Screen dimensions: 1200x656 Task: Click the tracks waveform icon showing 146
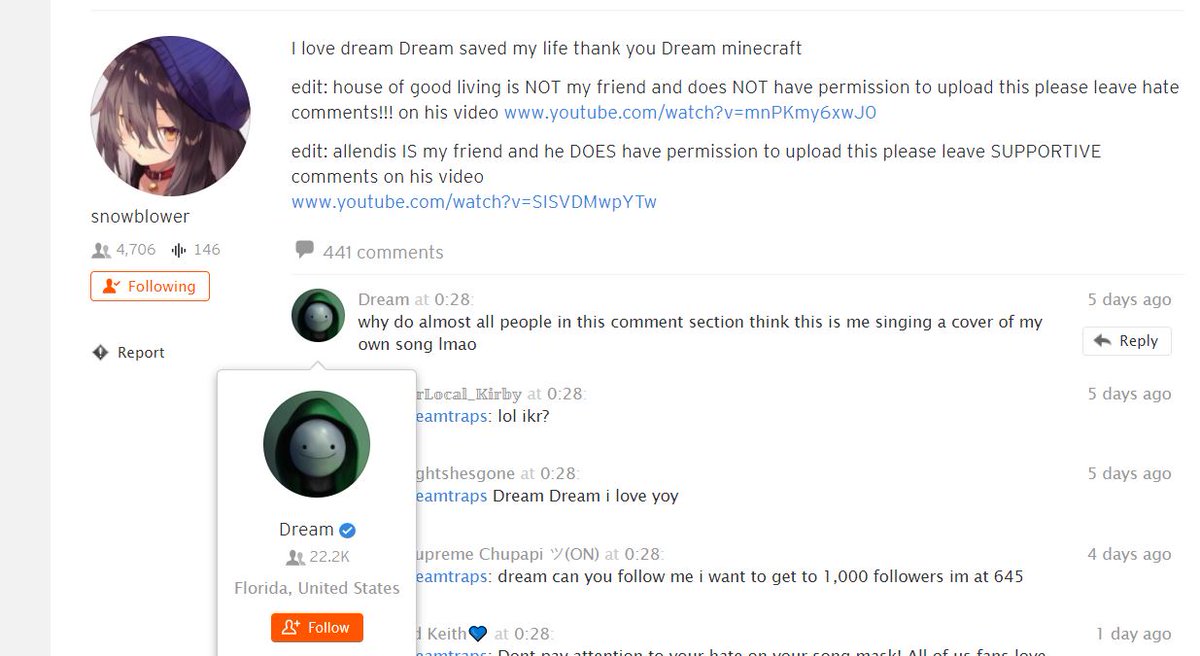(179, 250)
